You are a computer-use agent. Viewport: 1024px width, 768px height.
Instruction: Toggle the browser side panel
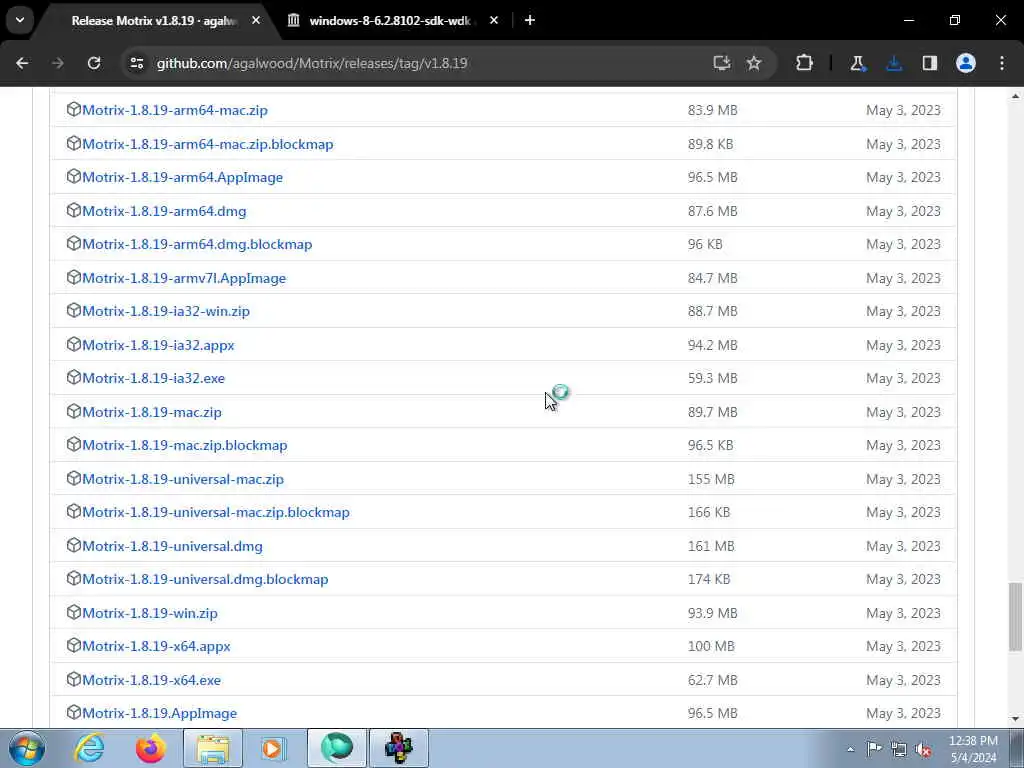[930, 63]
